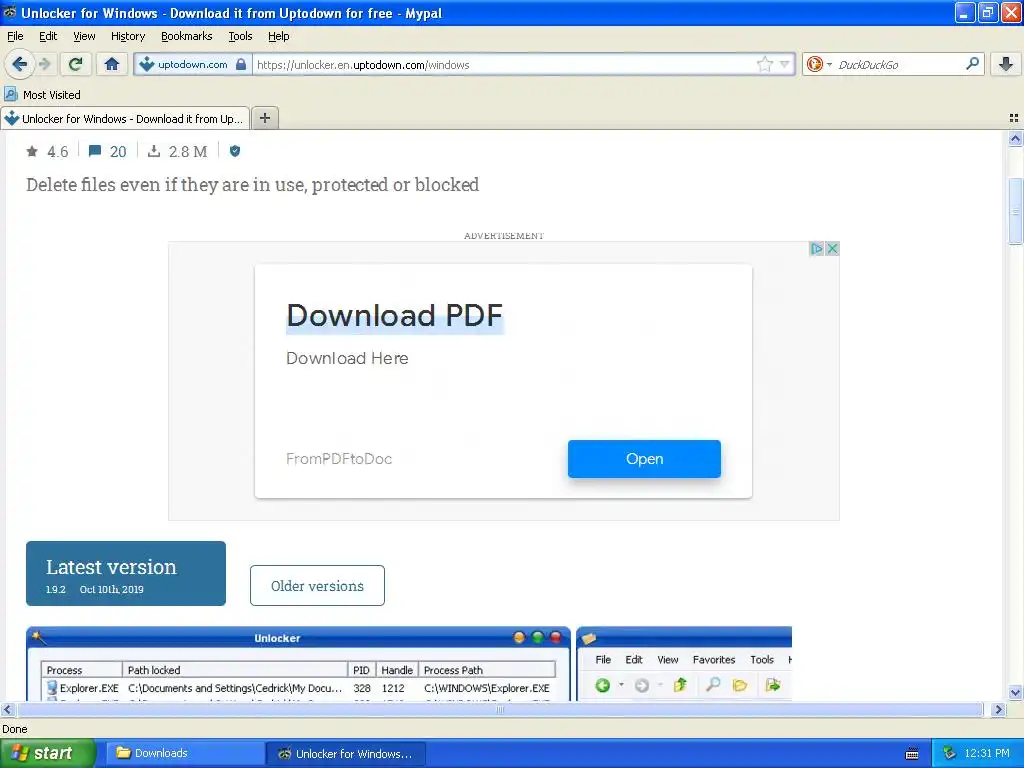Open the Older versions button
Screen dimensions: 1024x768
coord(317,585)
